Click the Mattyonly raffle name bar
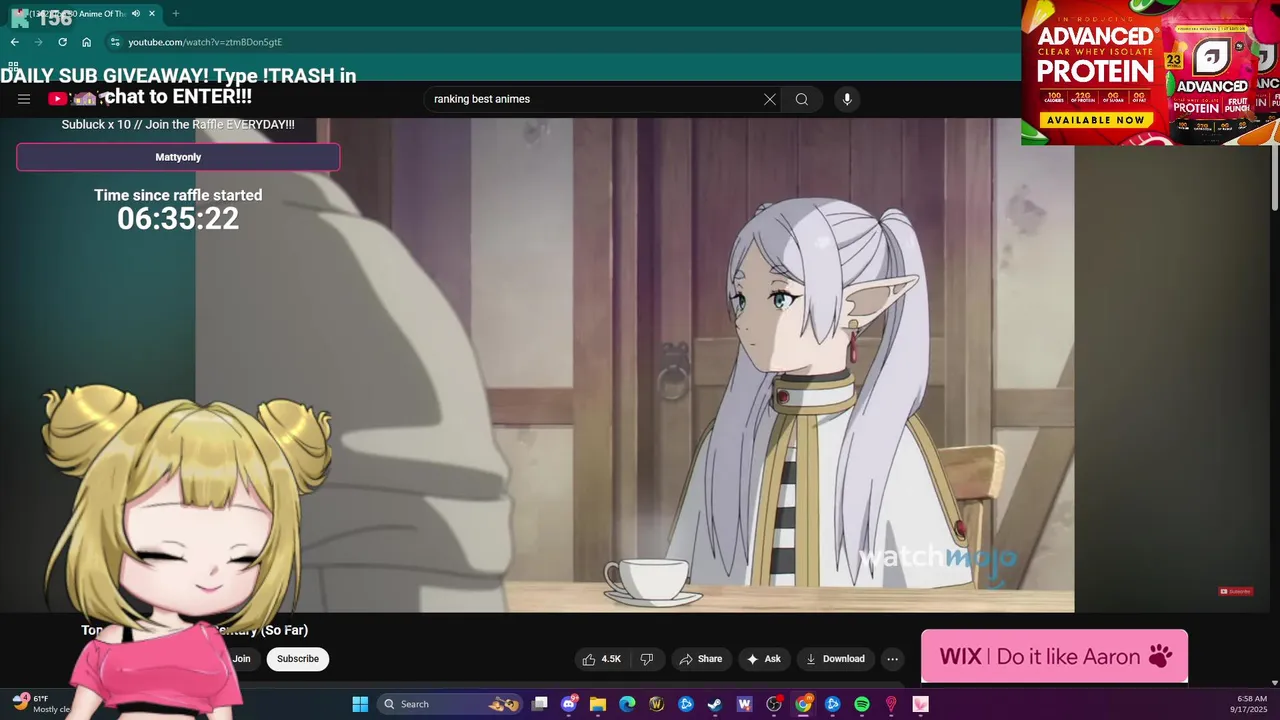 pyautogui.click(x=178, y=157)
